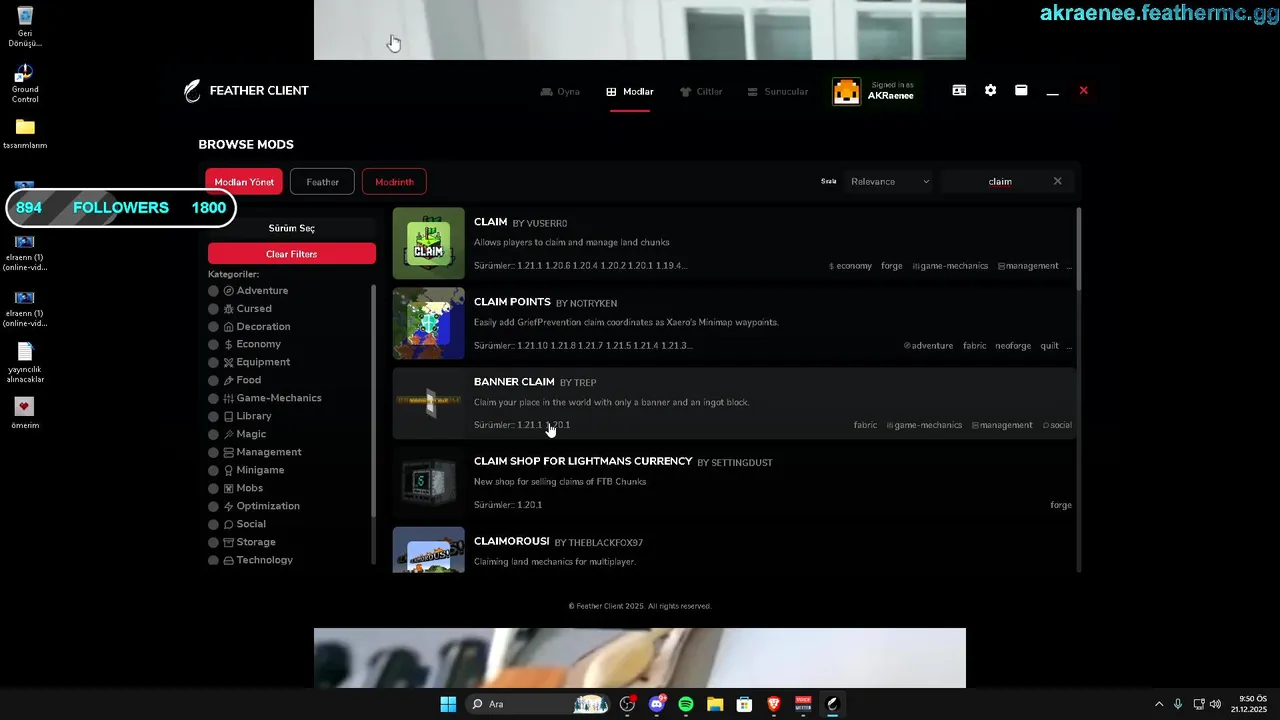Select the Feather source button
The height and width of the screenshot is (720, 1280).
(x=322, y=182)
